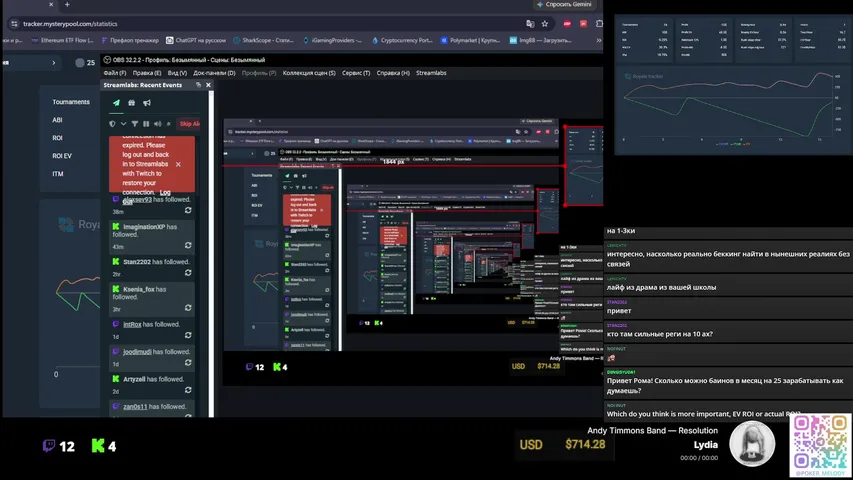
Task: Close the Streamlabs Recent Events dock
Action: 208,85
